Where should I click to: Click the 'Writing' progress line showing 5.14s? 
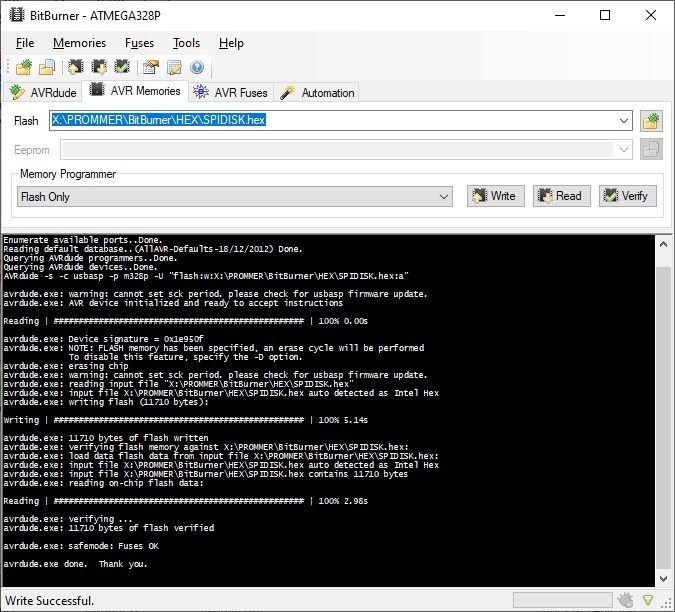point(186,420)
